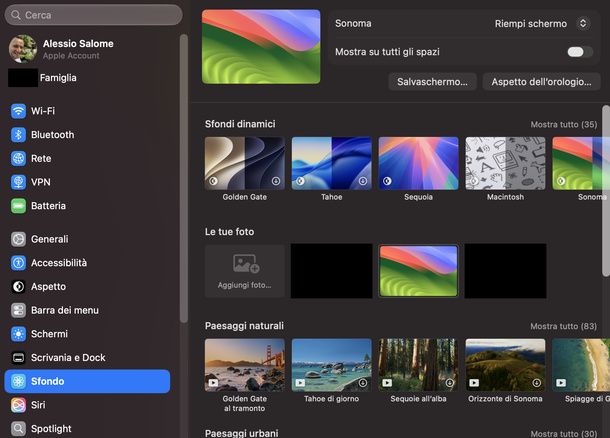Toggle Mostra su tutti gli spazi switch

click(x=580, y=52)
